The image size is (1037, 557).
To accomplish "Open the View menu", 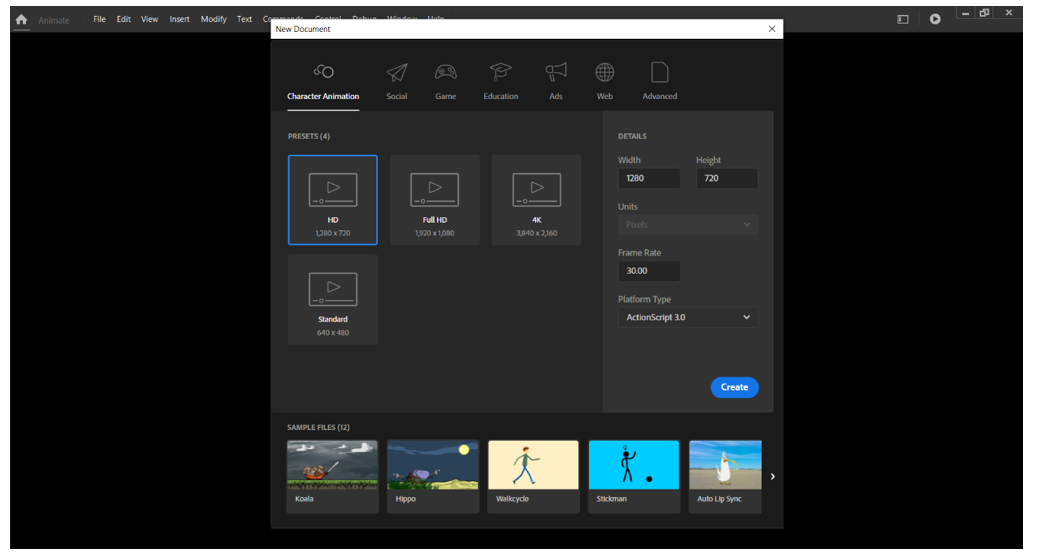I will pyautogui.click(x=149, y=19).
